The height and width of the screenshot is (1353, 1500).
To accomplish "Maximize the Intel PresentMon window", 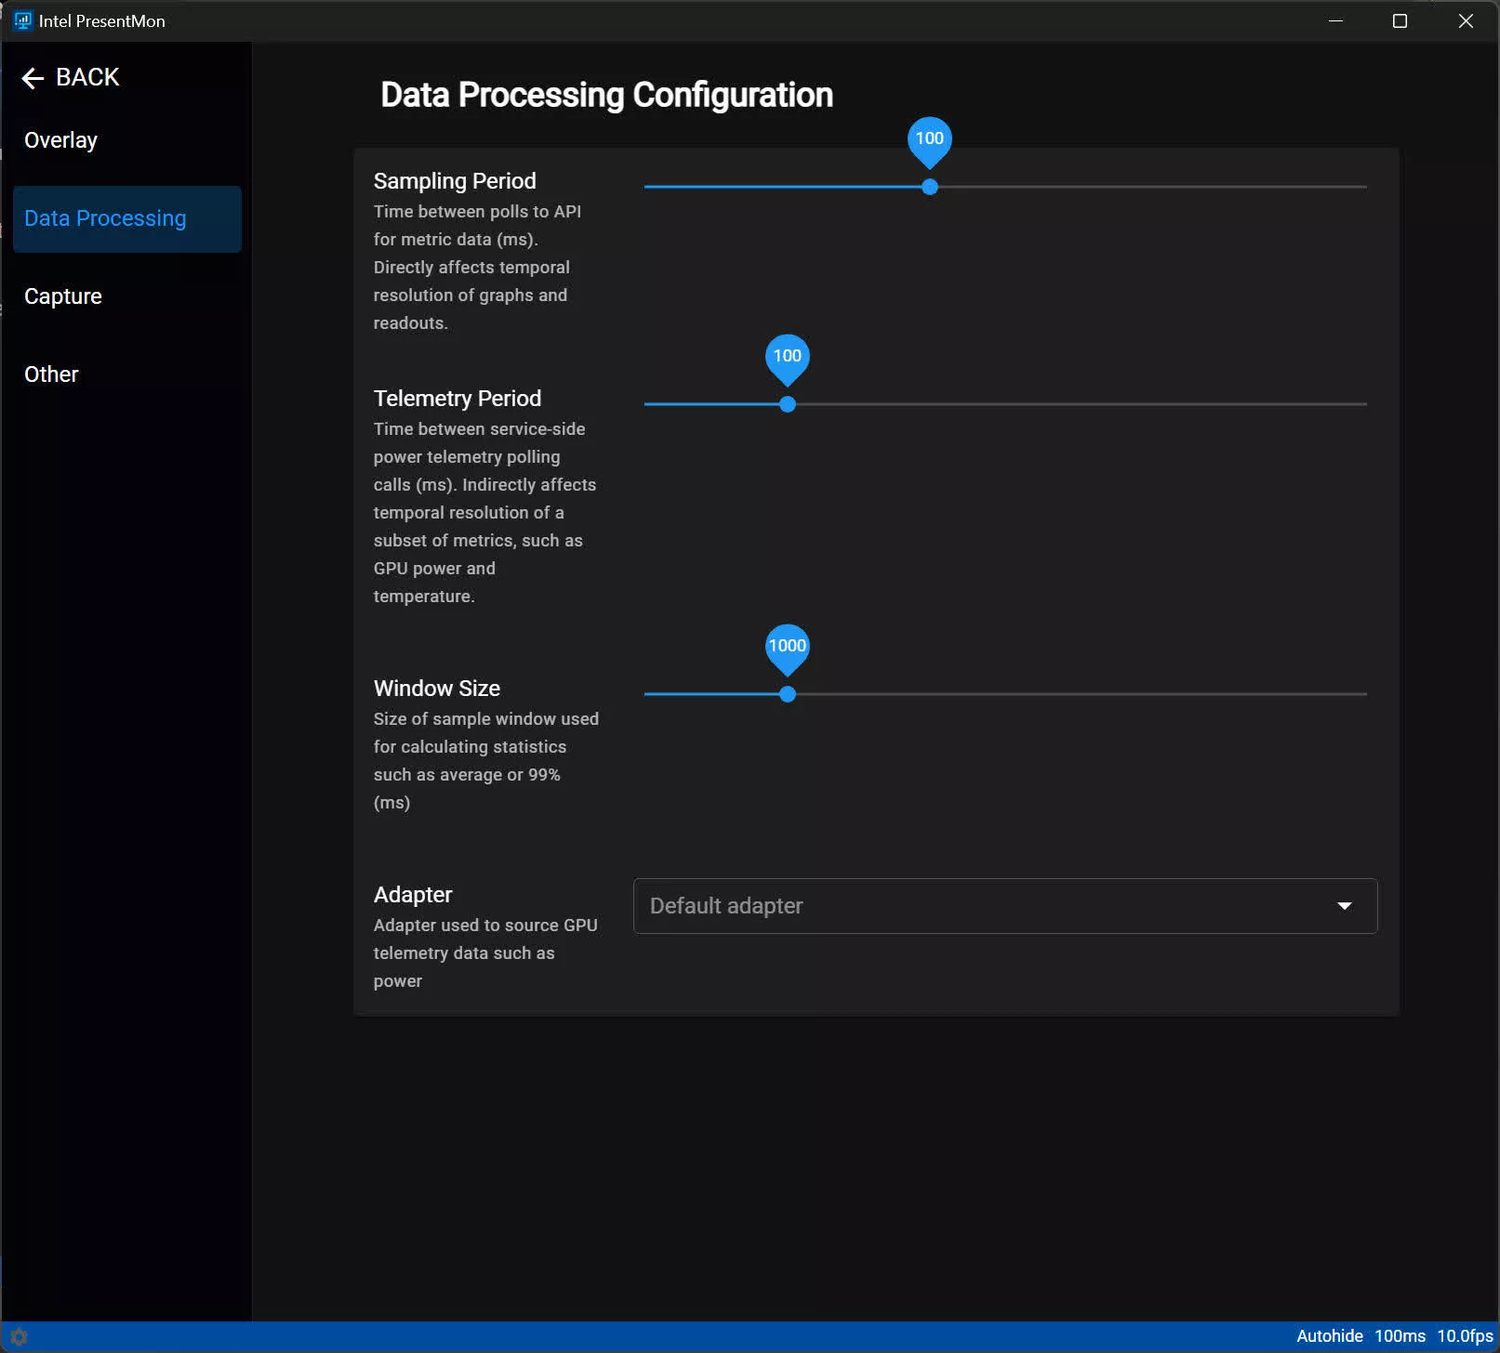I will point(1400,21).
